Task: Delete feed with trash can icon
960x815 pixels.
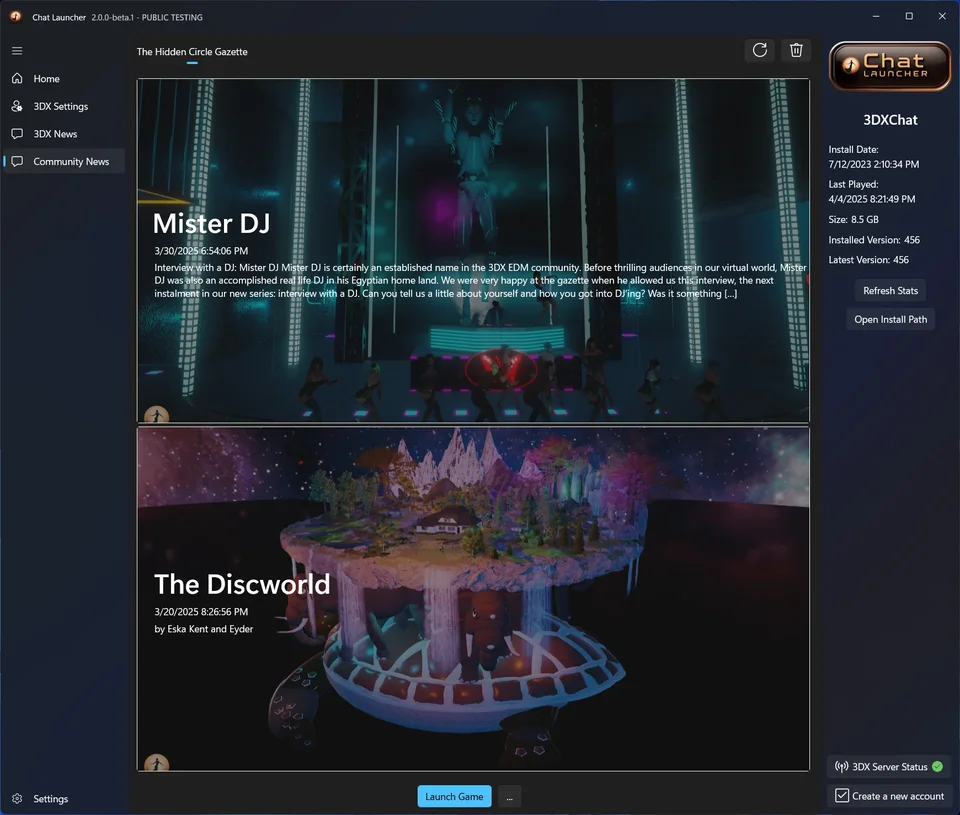Action: pos(796,50)
